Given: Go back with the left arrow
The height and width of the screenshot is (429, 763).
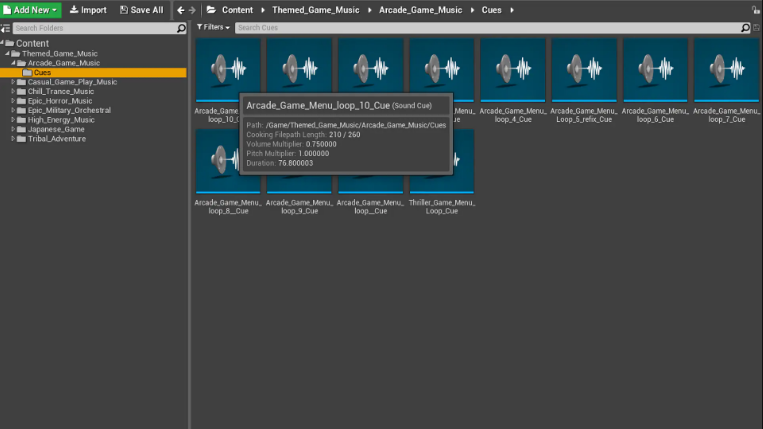Looking at the screenshot, I should click(181, 10).
